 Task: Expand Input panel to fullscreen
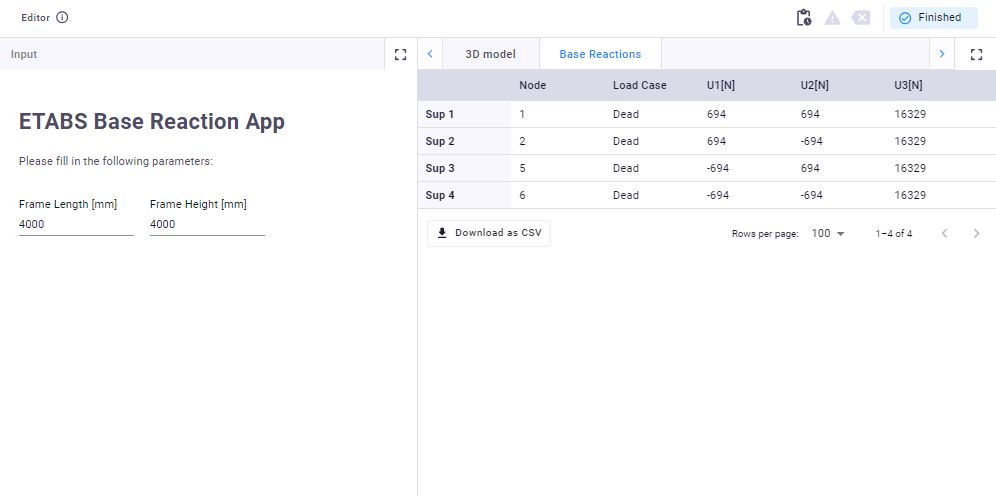[x=400, y=54]
